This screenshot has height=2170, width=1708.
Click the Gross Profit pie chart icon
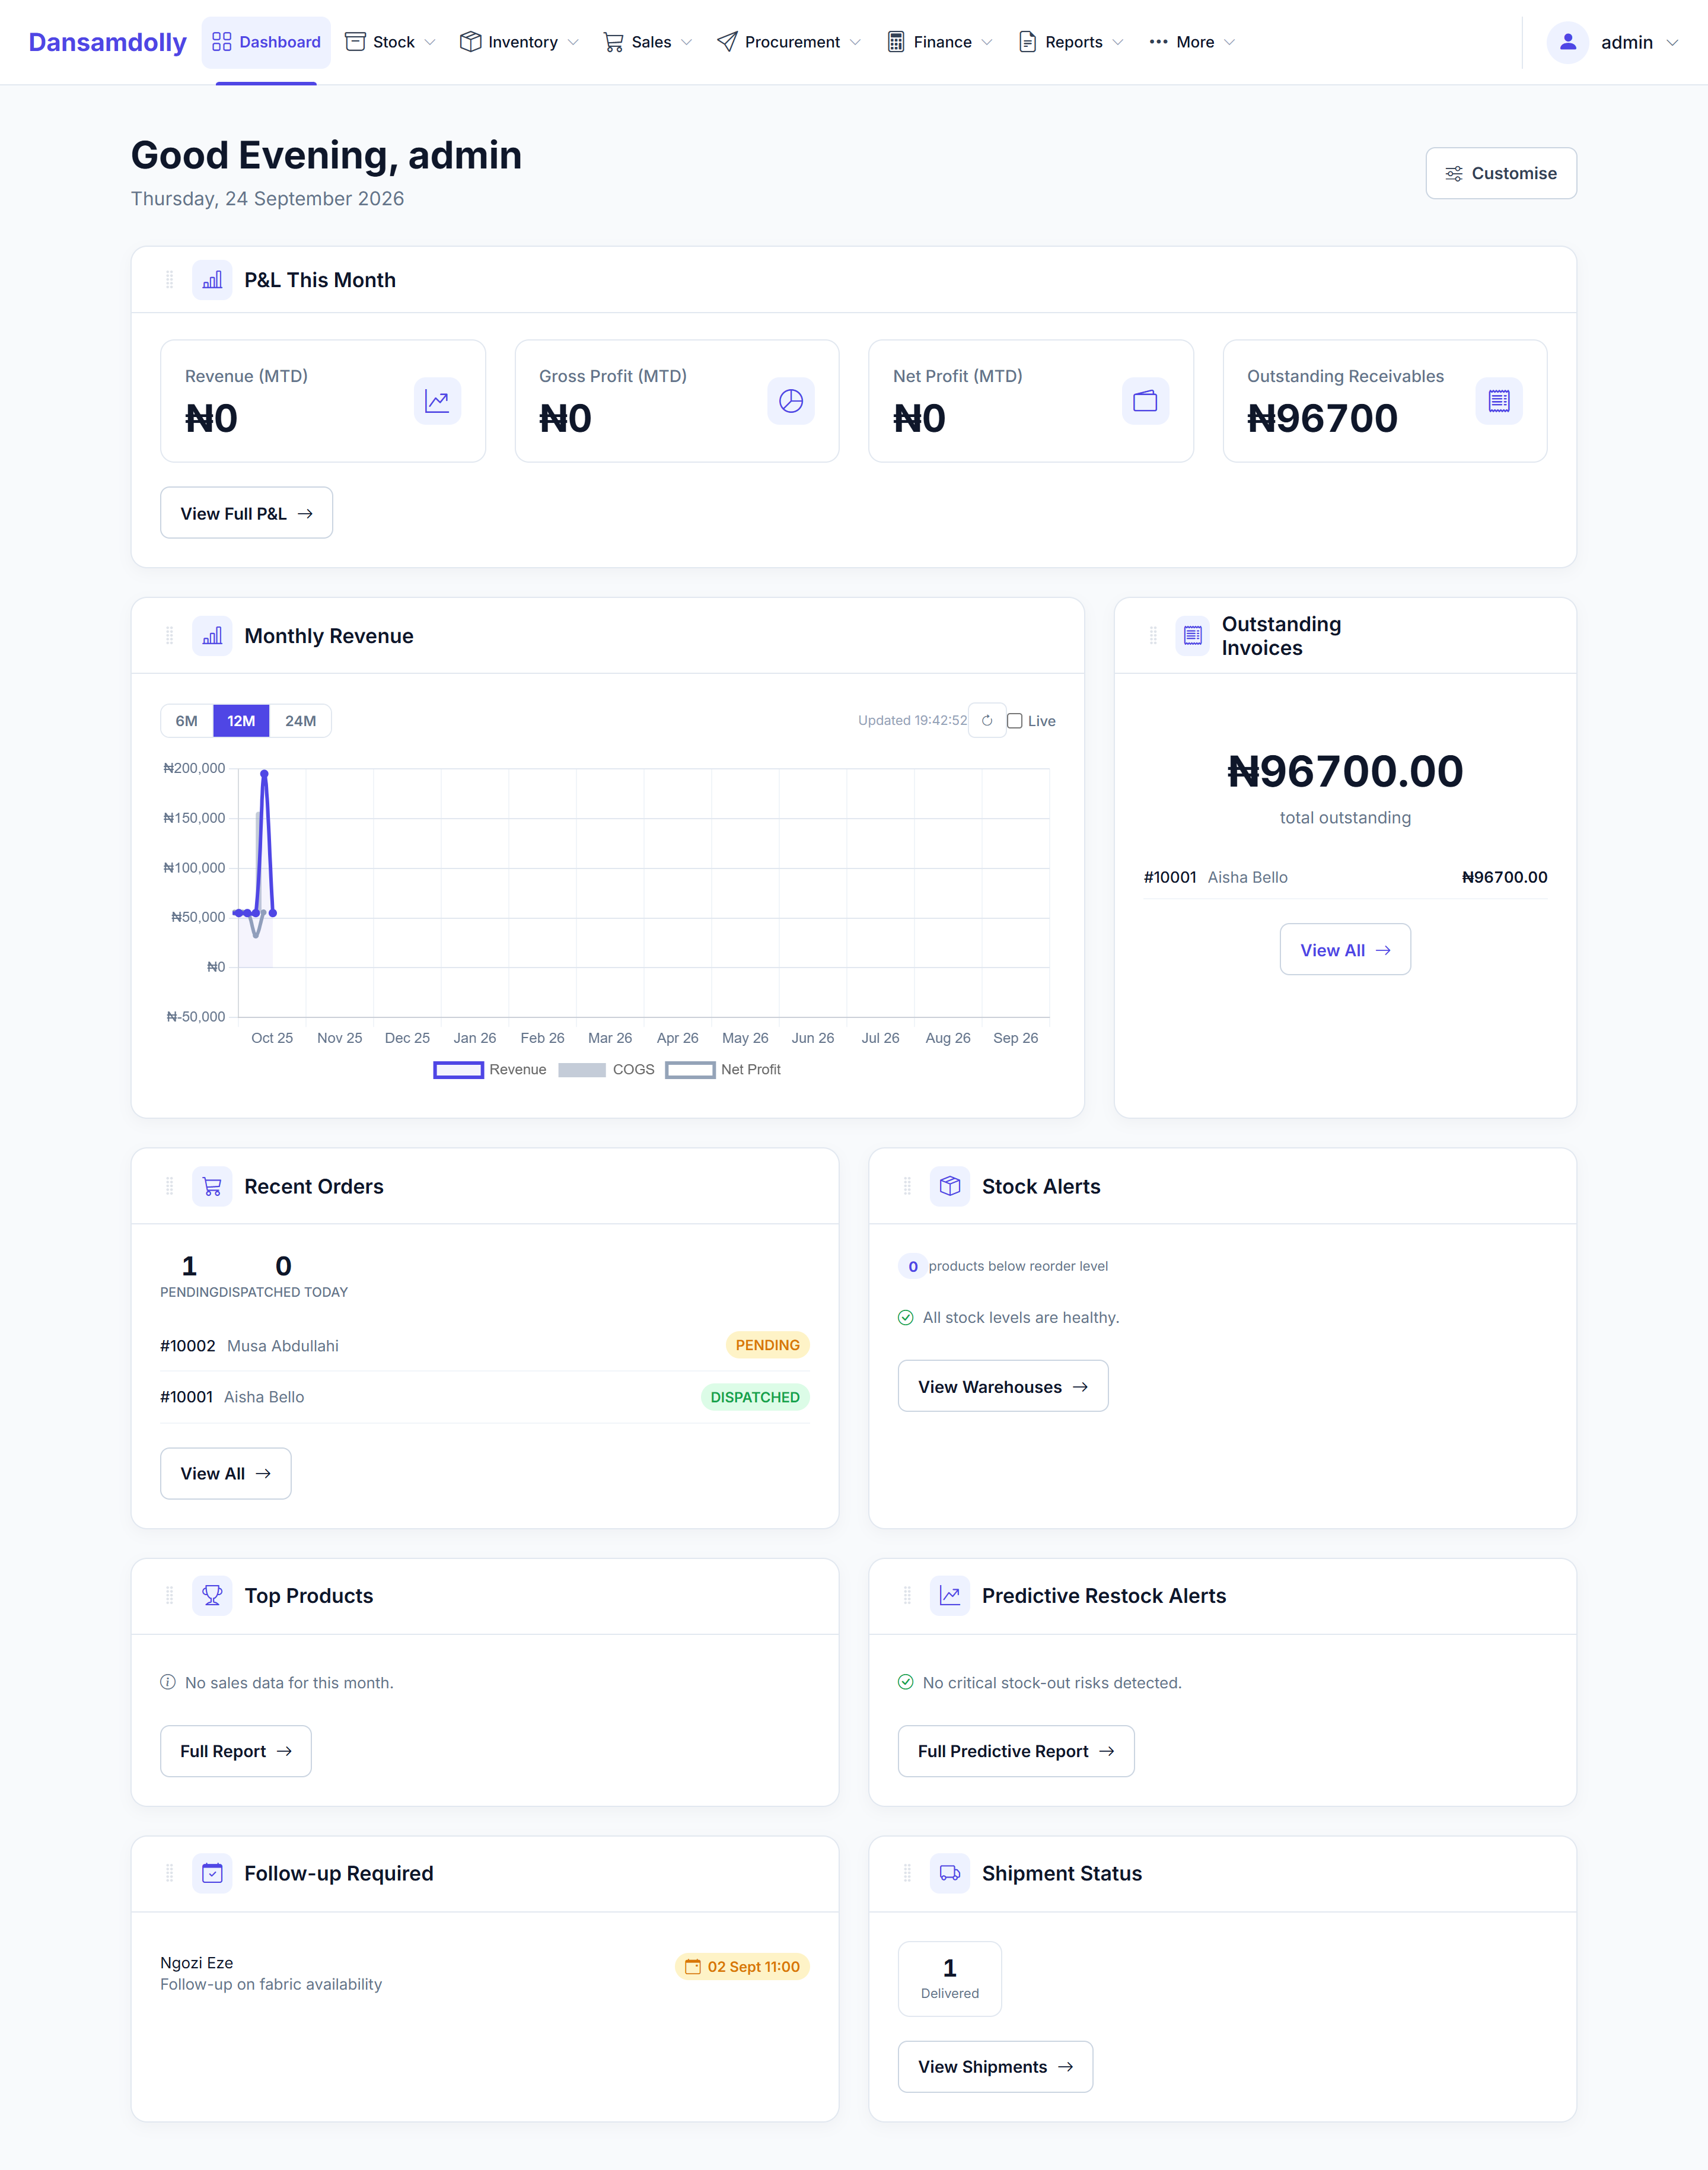[791, 401]
